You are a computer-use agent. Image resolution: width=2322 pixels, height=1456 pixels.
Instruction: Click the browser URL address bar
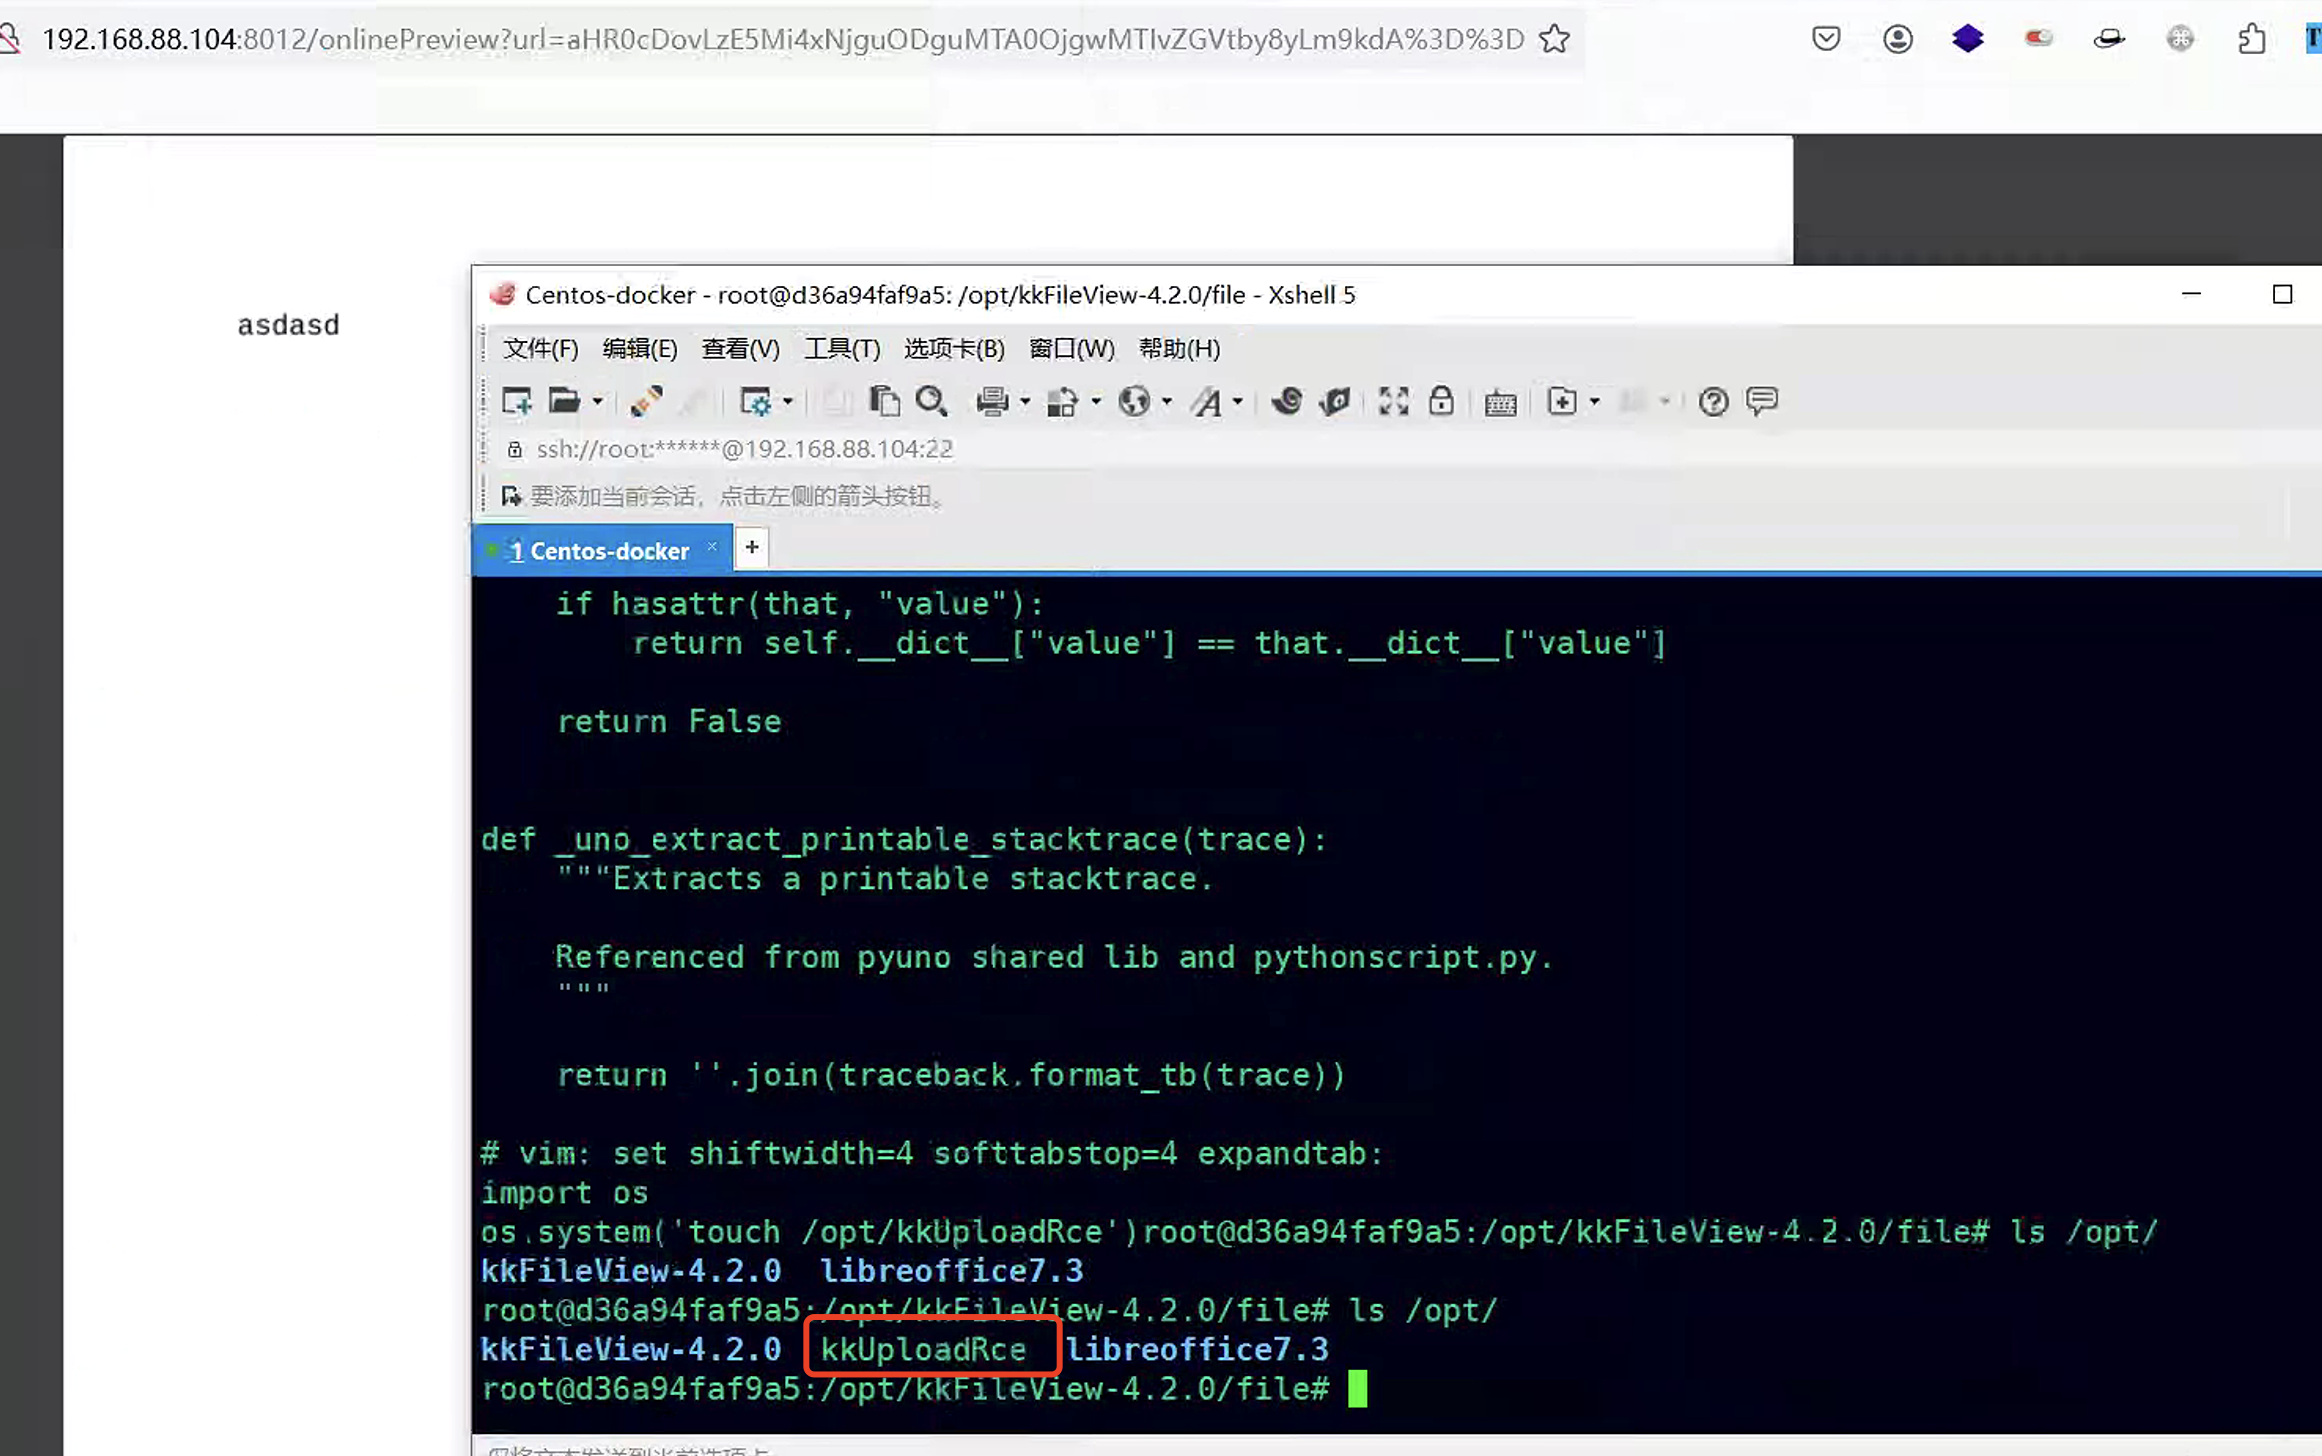[x=783, y=39]
